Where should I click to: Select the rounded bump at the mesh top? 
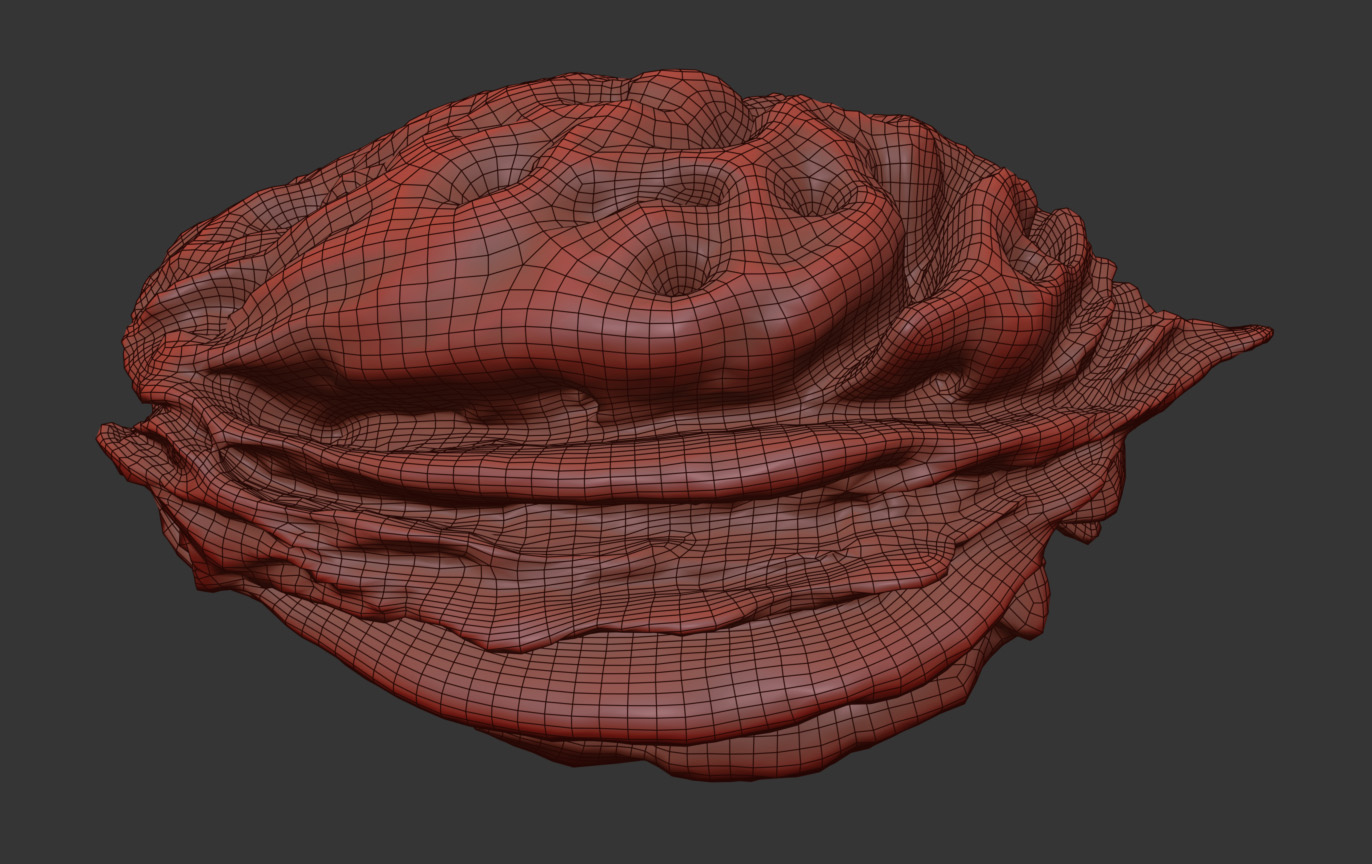point(688,98)
